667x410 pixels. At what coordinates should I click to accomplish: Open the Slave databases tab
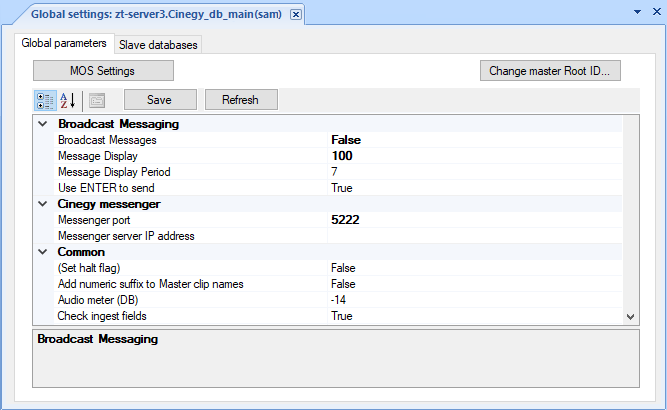(158, 45)
